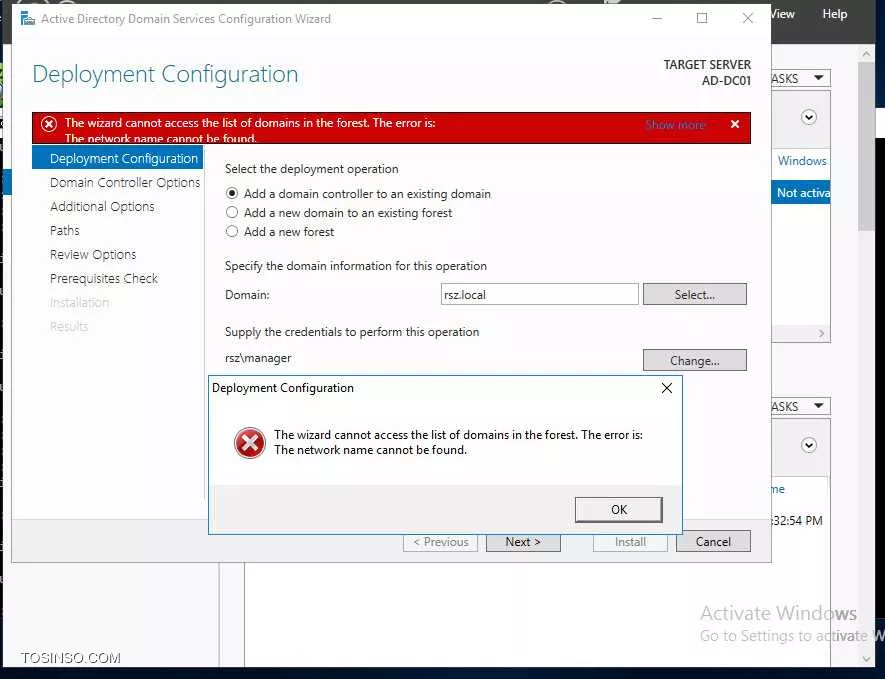The image size is (885, 679).
Task: Open the Paths step
Action: (64, 230)
